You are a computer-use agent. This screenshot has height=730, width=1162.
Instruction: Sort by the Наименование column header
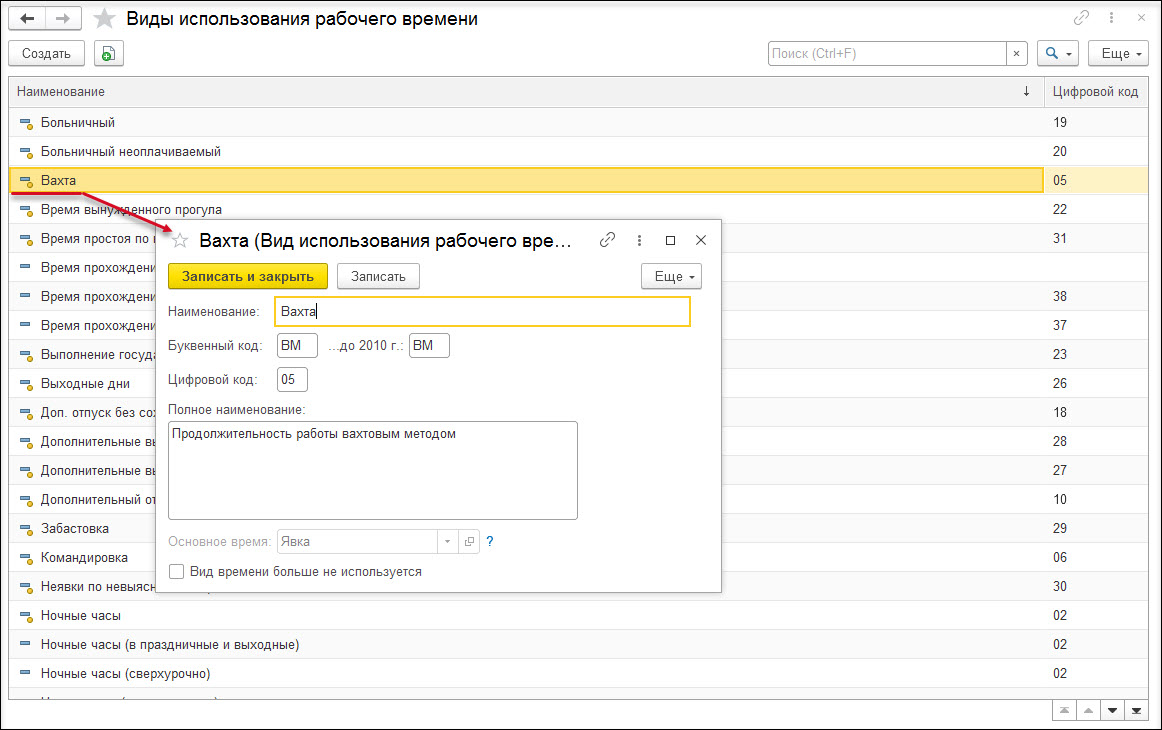click(x=500, y=92)
